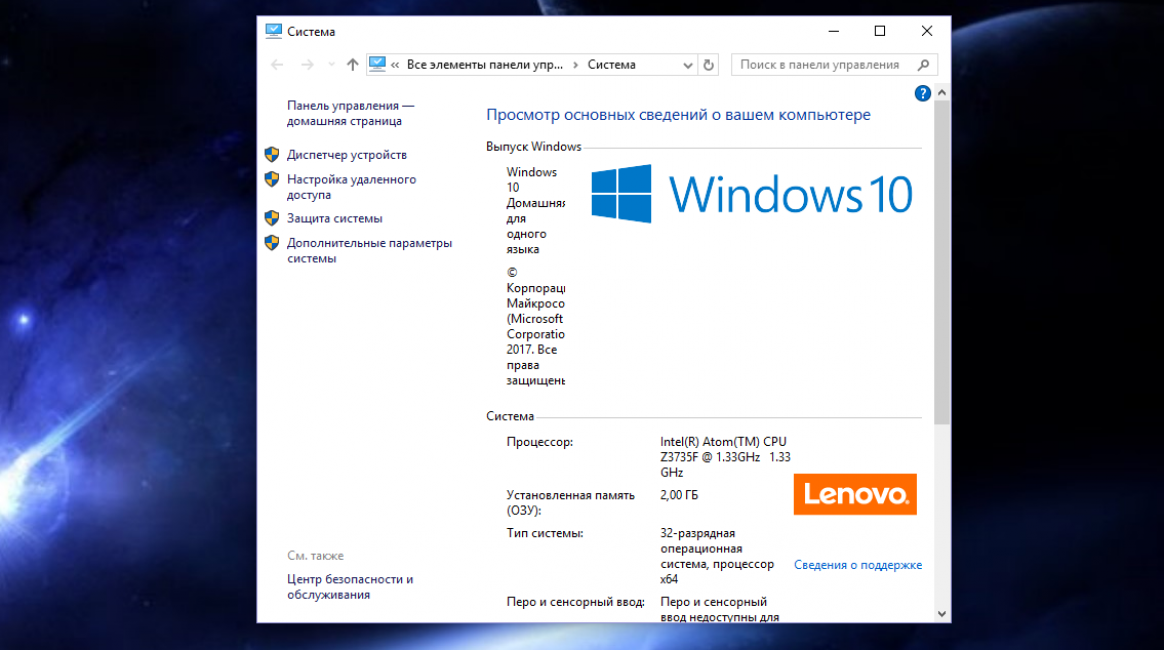The image size is (1164, 650).
Task: Click the magnifier search icon
Action: 923,65
